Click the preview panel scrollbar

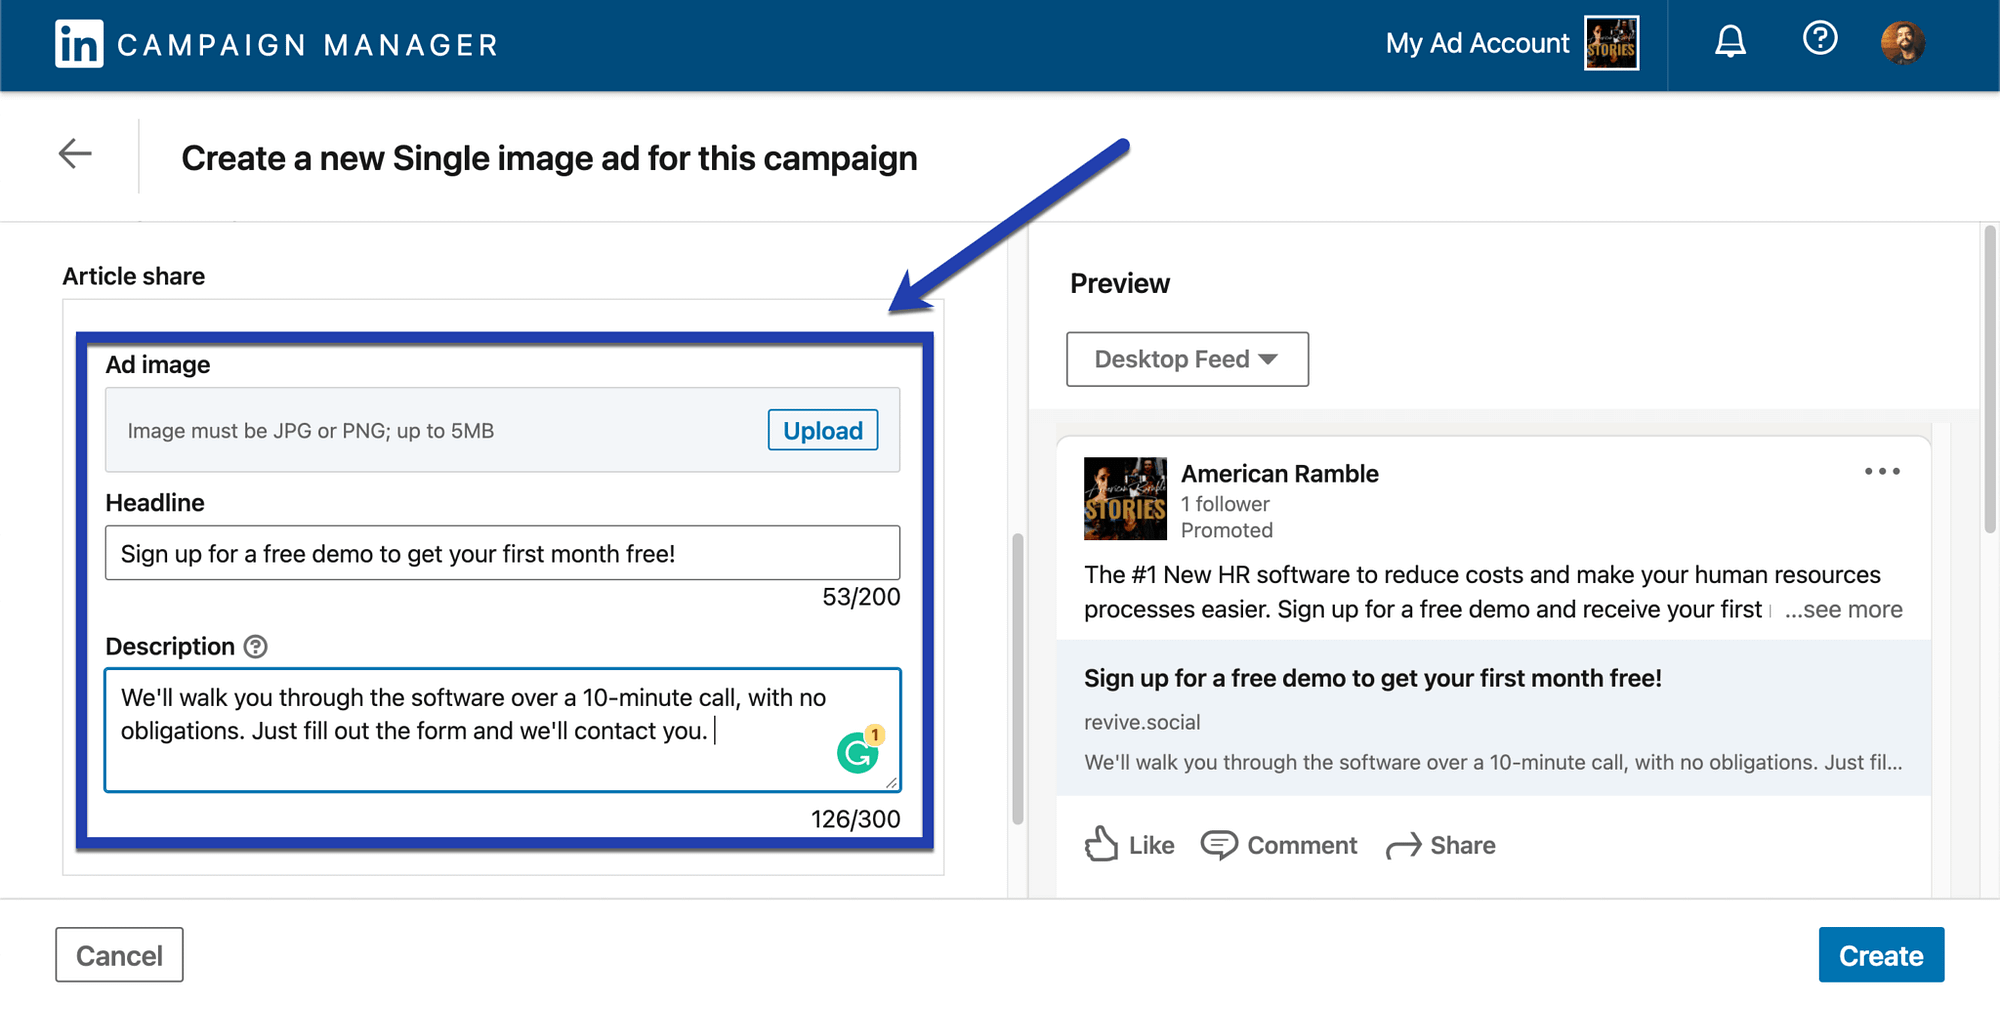coord(1990,380)
